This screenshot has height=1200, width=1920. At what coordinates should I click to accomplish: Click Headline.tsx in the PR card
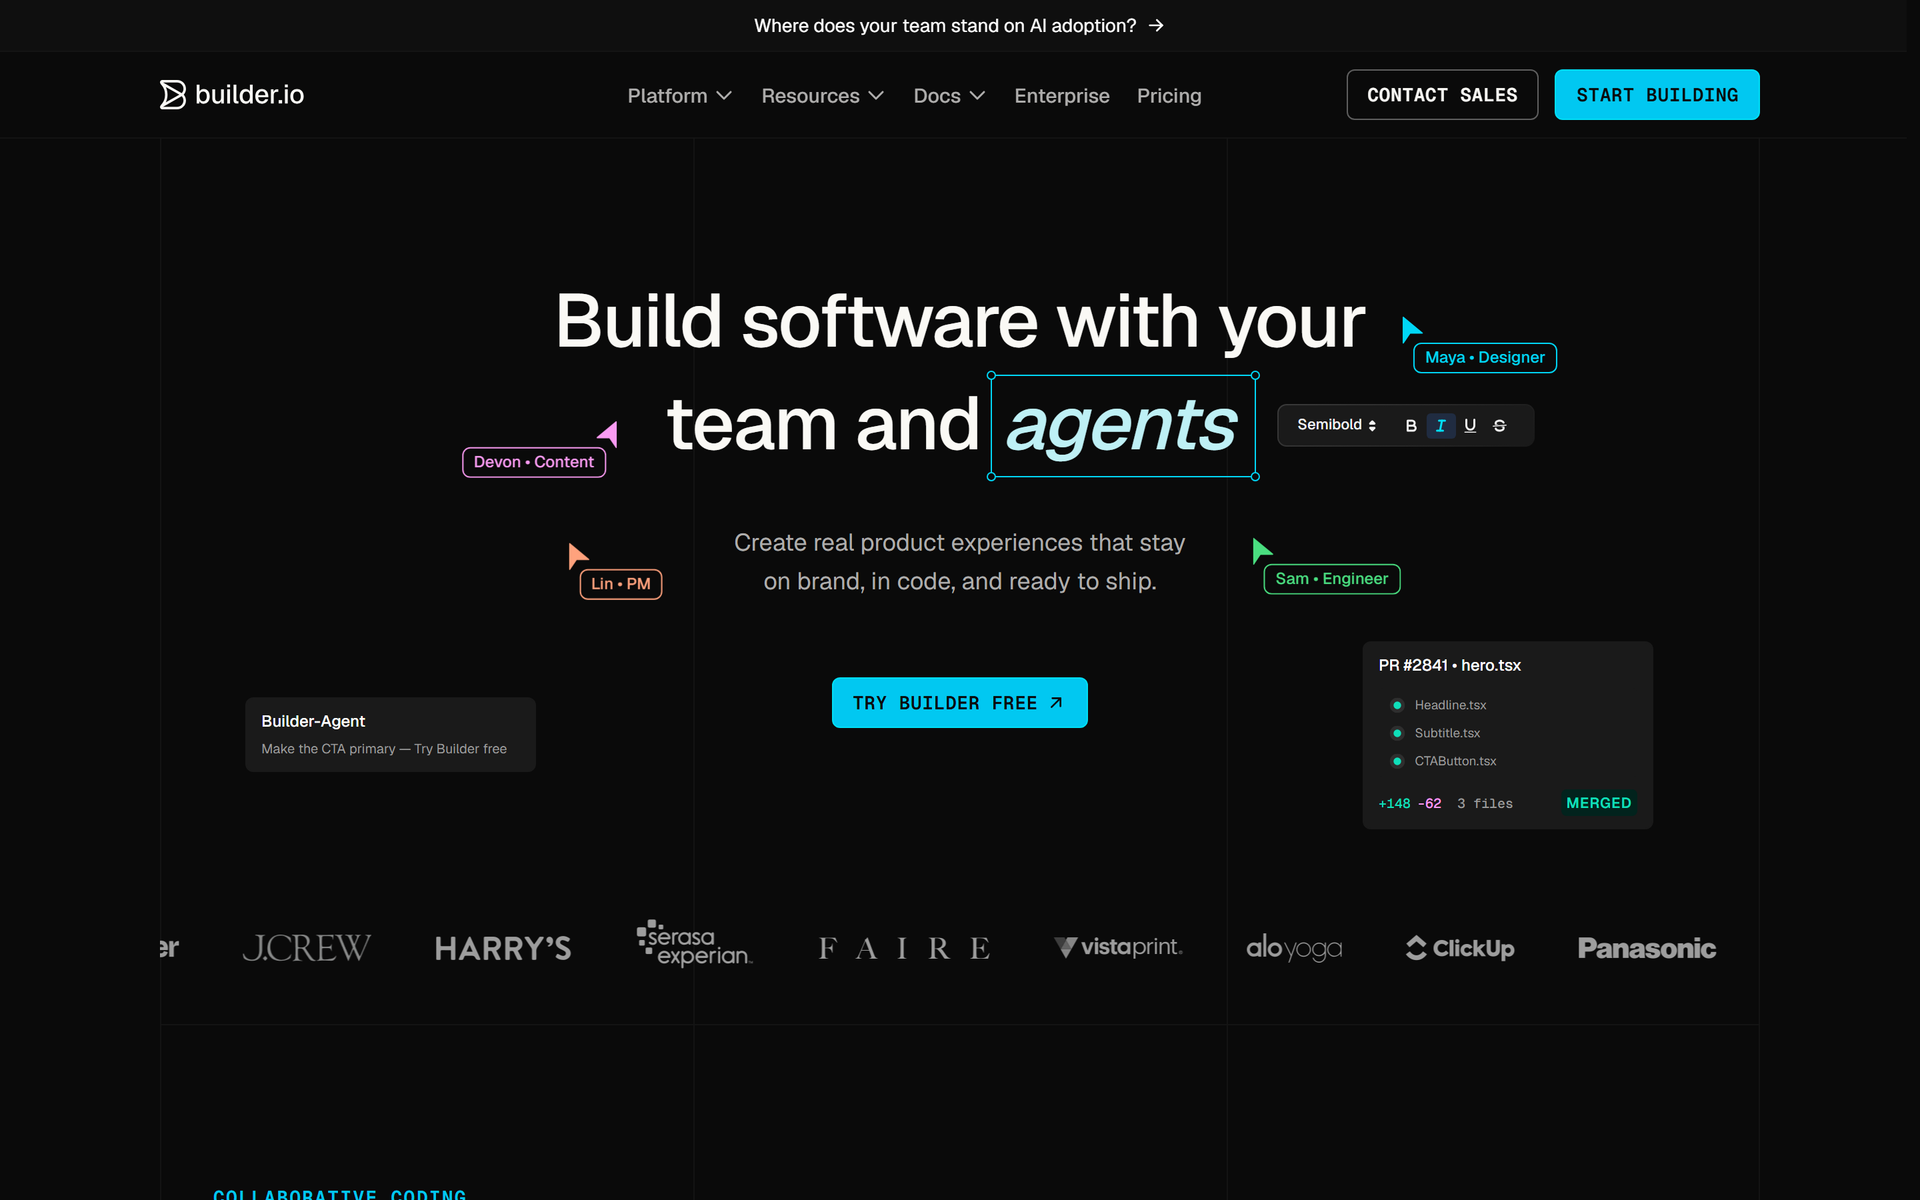pos(1450,705)
